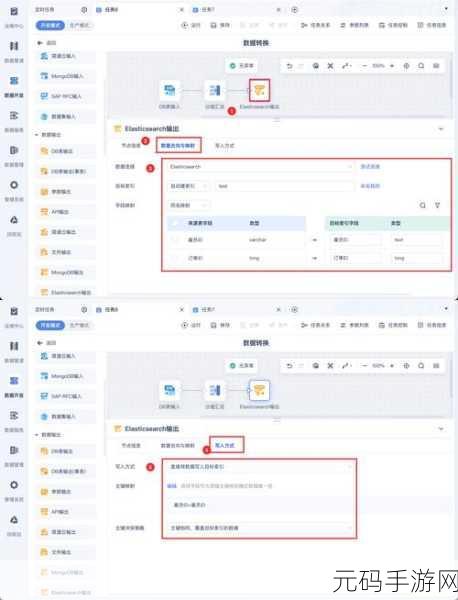Open the node info tab in upper panel
The height and width of the screenshot is (600, 458).
point(131,146)
